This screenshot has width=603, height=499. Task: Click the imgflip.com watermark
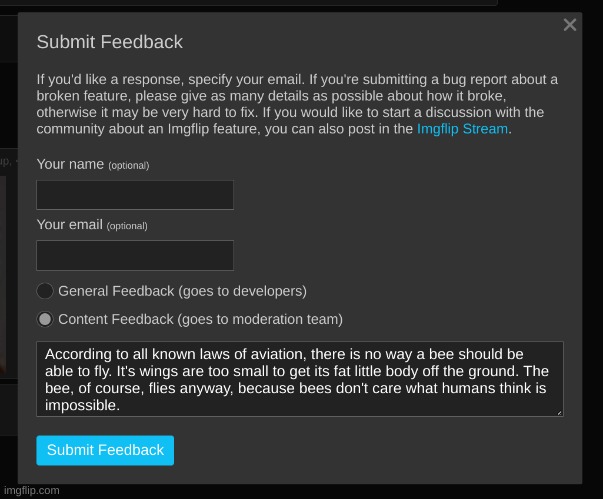tap(31, 490)
